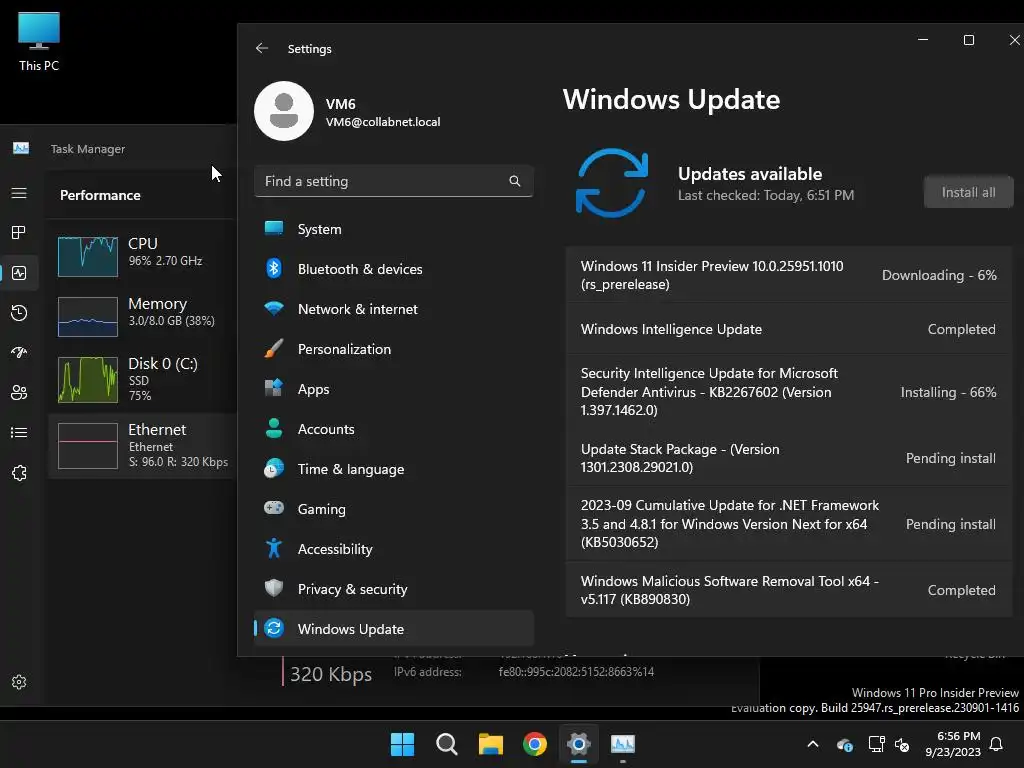Open Bluetooth & devices settings

(x=393, y=269)
